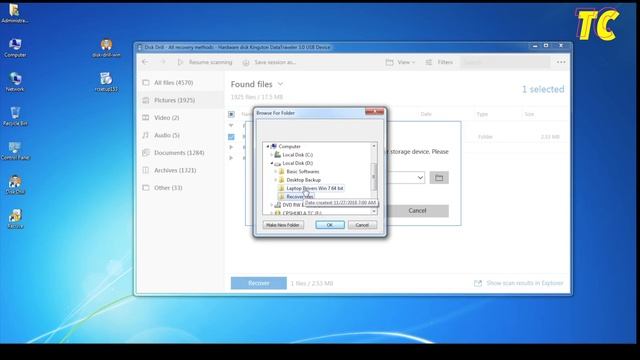The width and height of the screenshot is (640, 360).
Task: Click Cancel in Browse For Folder dialog
Action: tap(362, 225)
